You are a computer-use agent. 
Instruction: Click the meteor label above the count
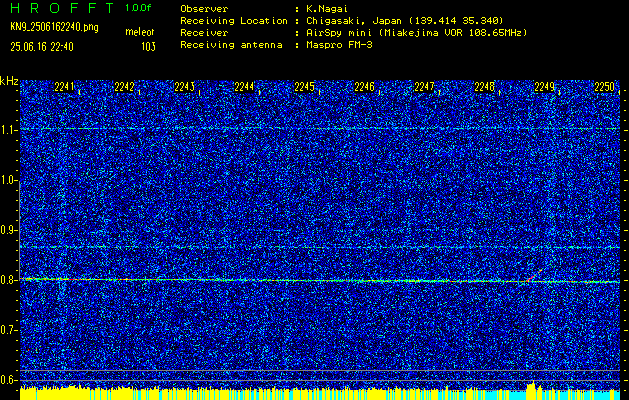tap(140, 32)
